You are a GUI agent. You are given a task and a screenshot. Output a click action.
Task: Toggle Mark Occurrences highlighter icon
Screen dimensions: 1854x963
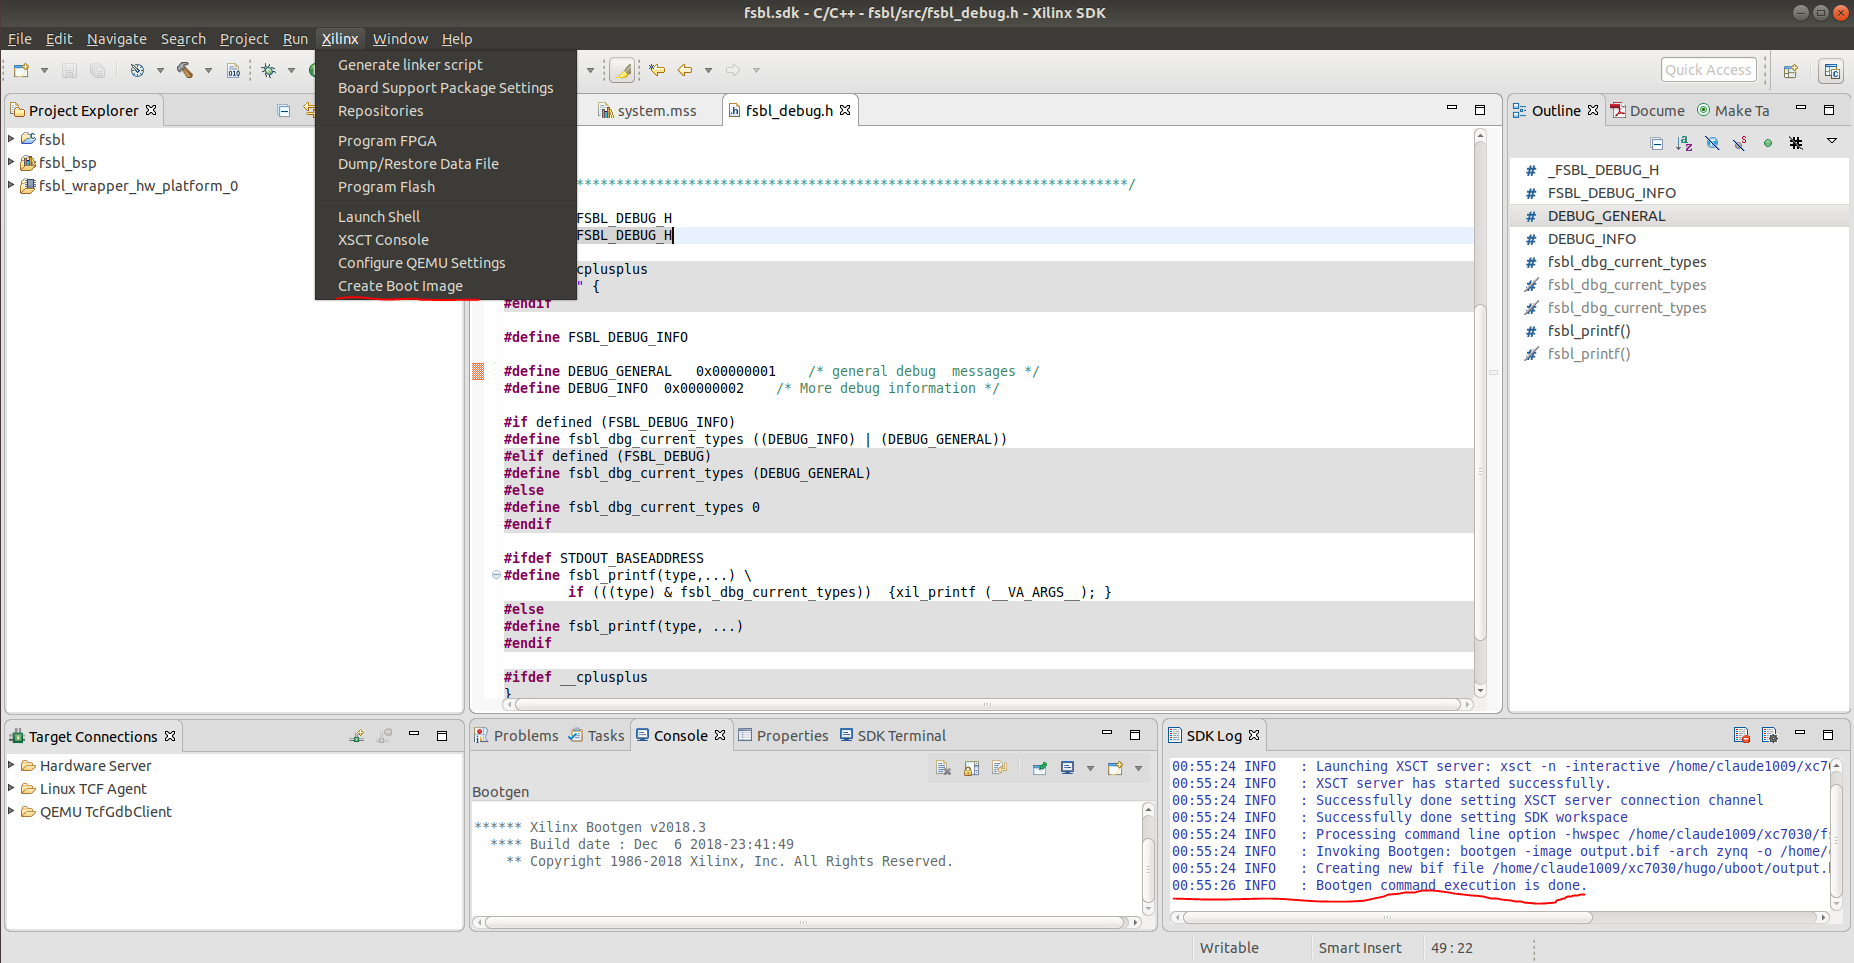tap(623, 70)
